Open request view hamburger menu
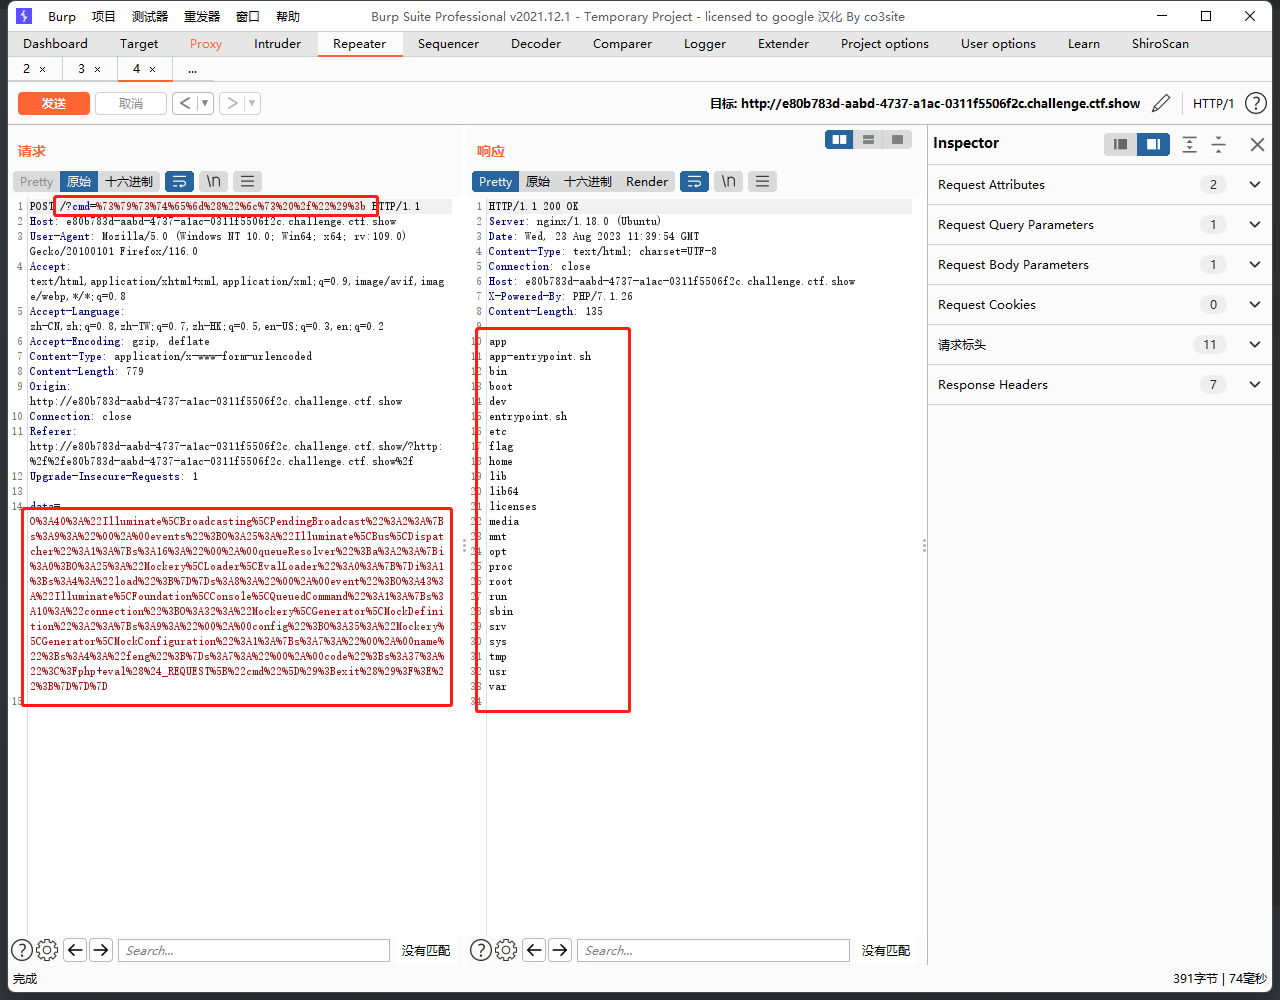The width and height of the screenshot is (1280, 1000). coord(247,181)
